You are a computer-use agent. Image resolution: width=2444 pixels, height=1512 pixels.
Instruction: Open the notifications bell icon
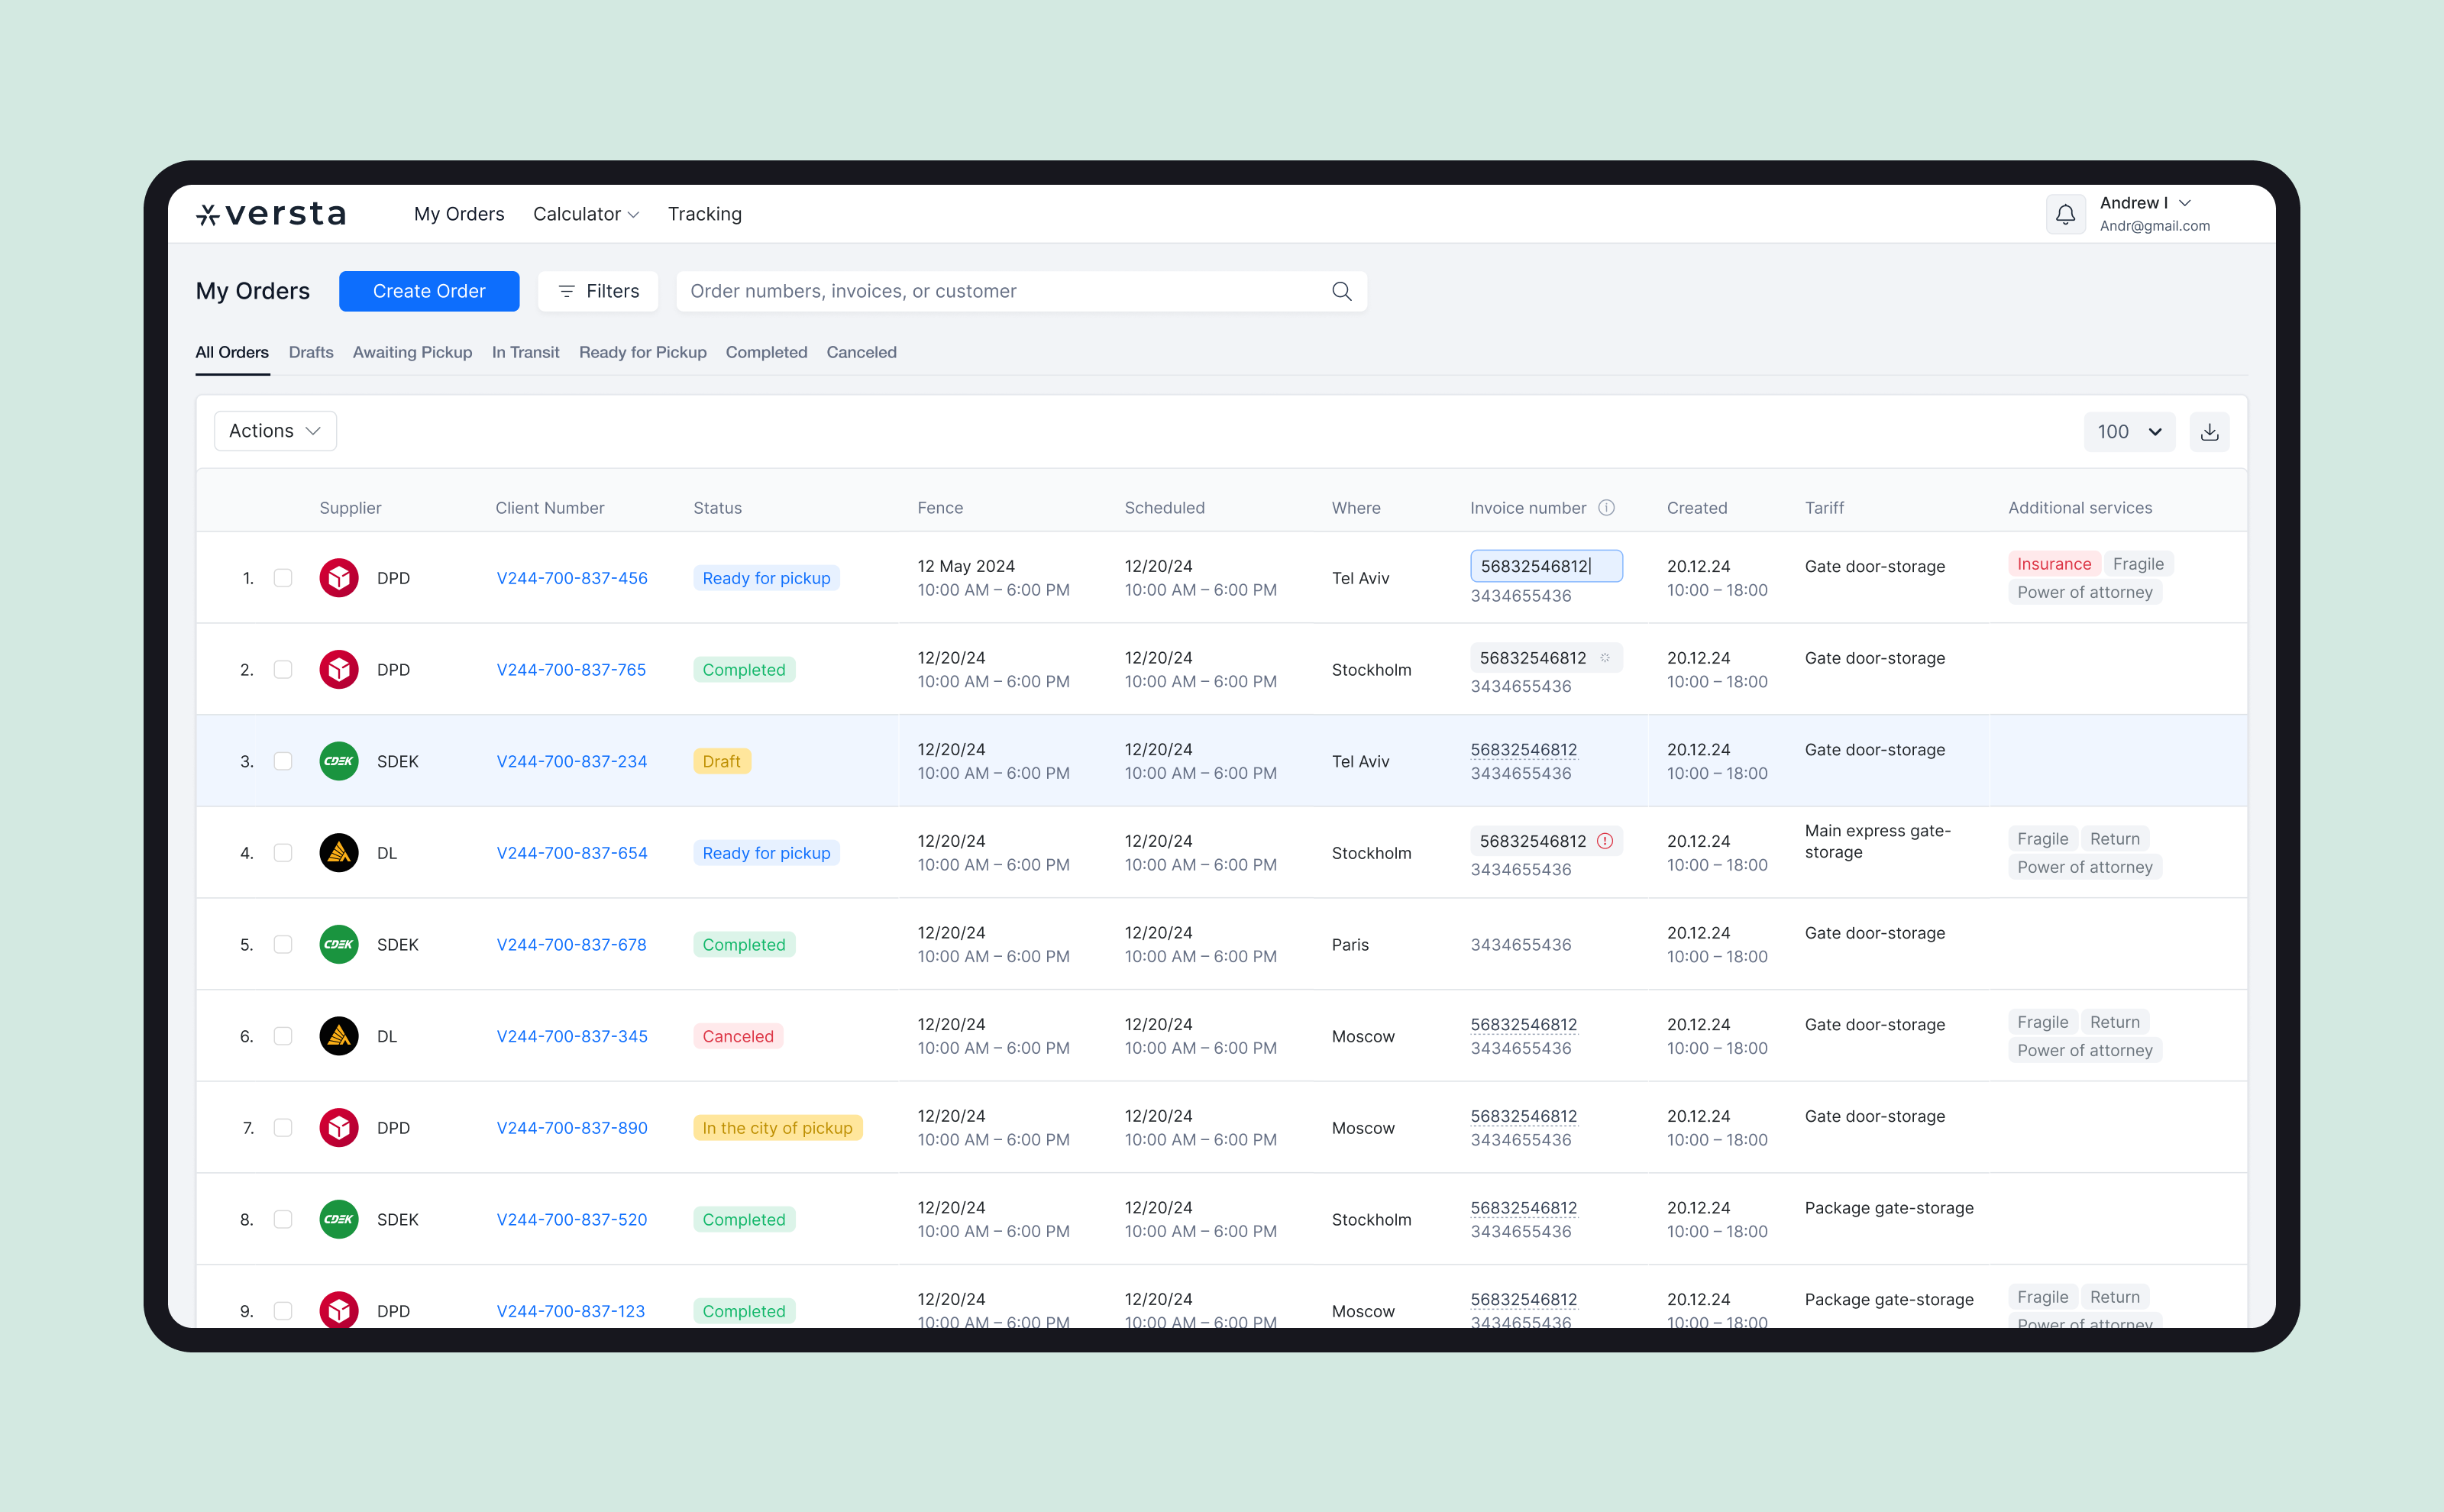(2065, 214)
